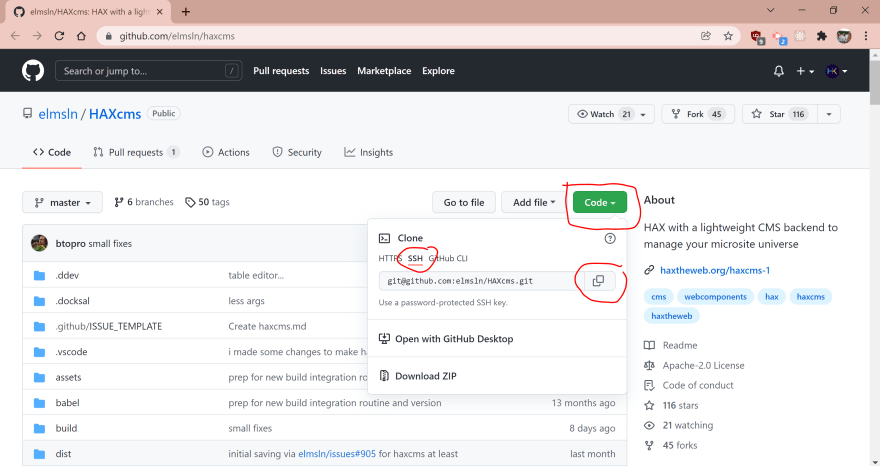The image size is (880, 466).
Task: Fork the HAXcms repository
Action: coord(698,114)
